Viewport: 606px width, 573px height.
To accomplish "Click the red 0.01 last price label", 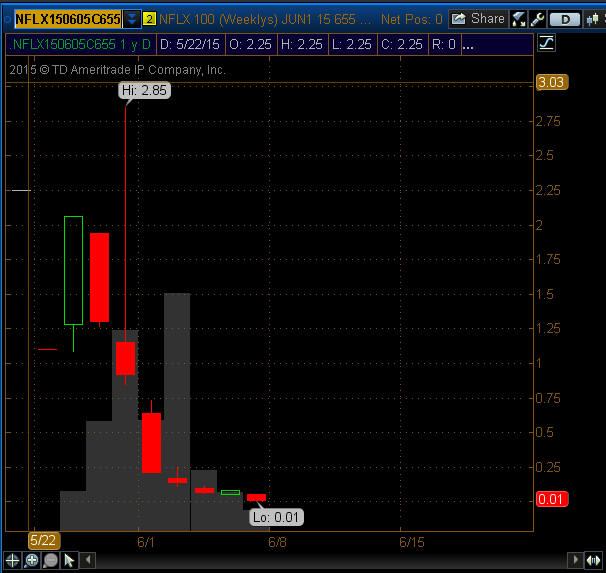I will pos(552,499).
